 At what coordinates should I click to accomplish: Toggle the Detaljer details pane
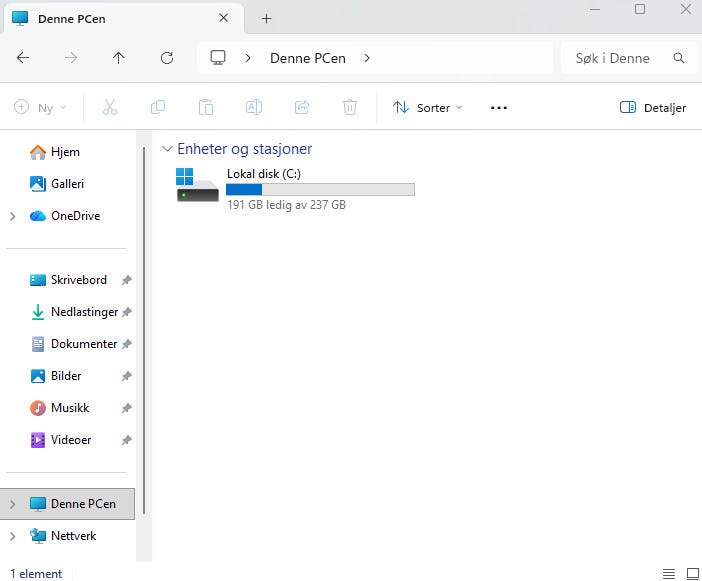click(653, 107)
